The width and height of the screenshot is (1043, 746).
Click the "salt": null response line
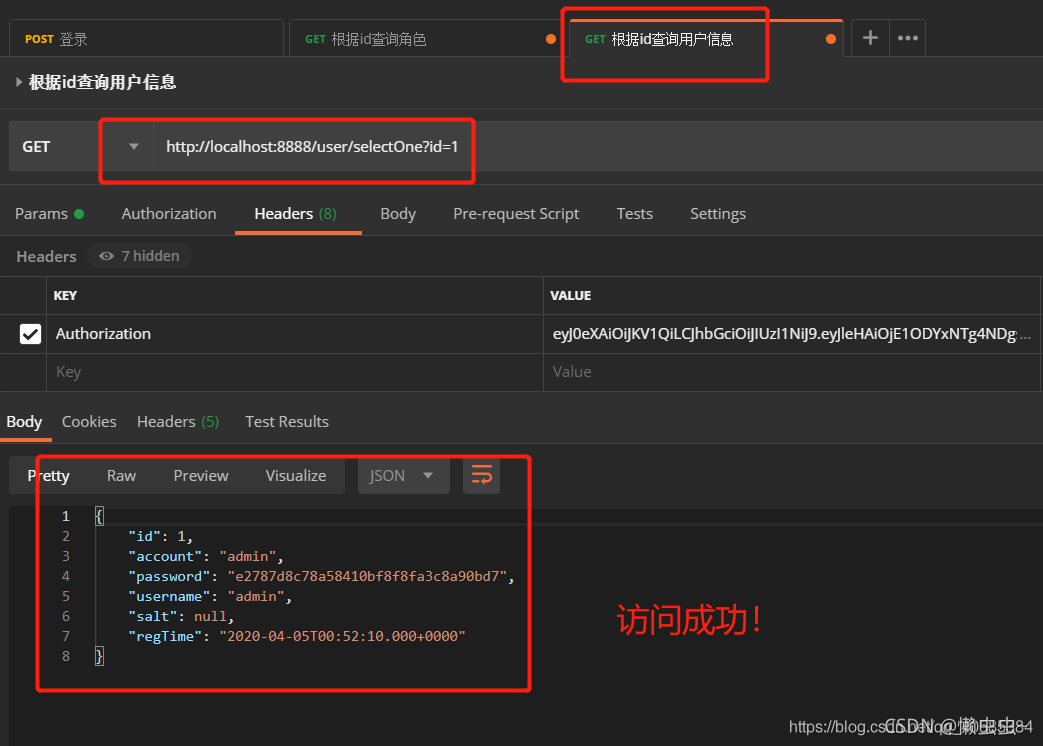(x=181, y=616)
